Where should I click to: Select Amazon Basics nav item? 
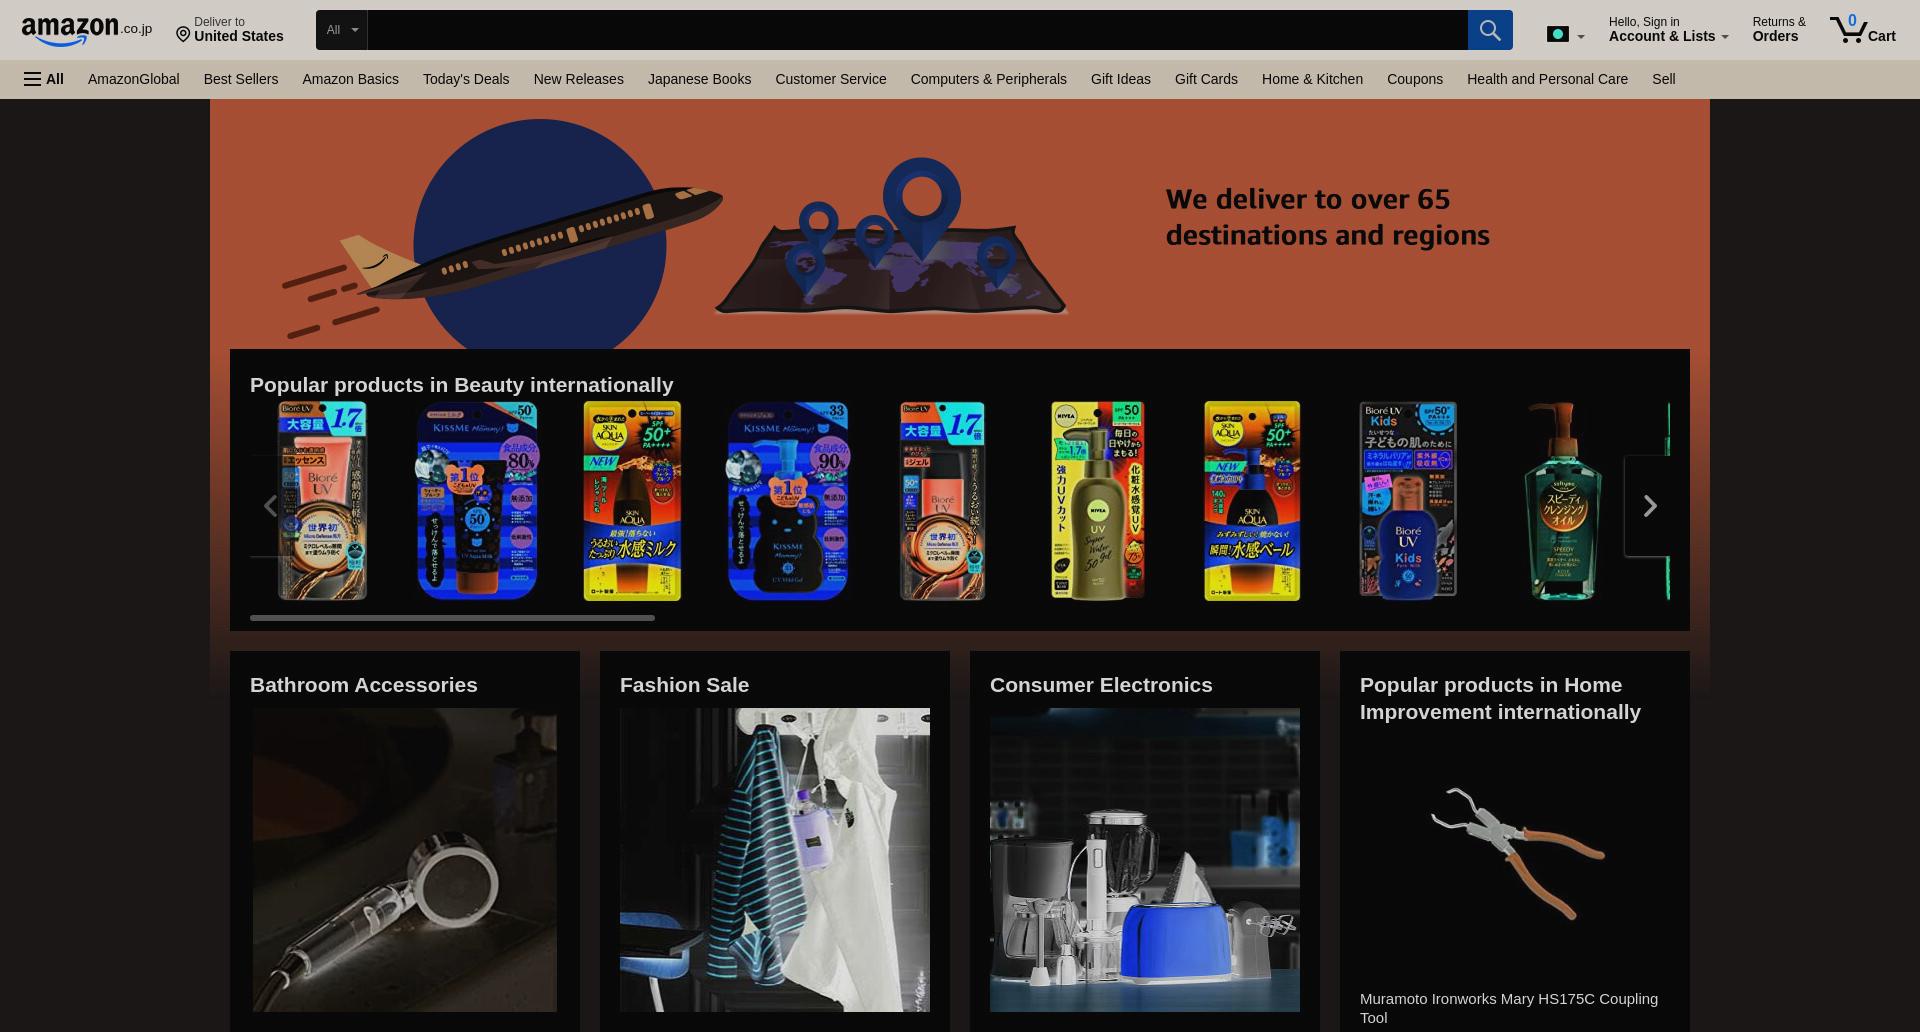click(x=350, y=79)
